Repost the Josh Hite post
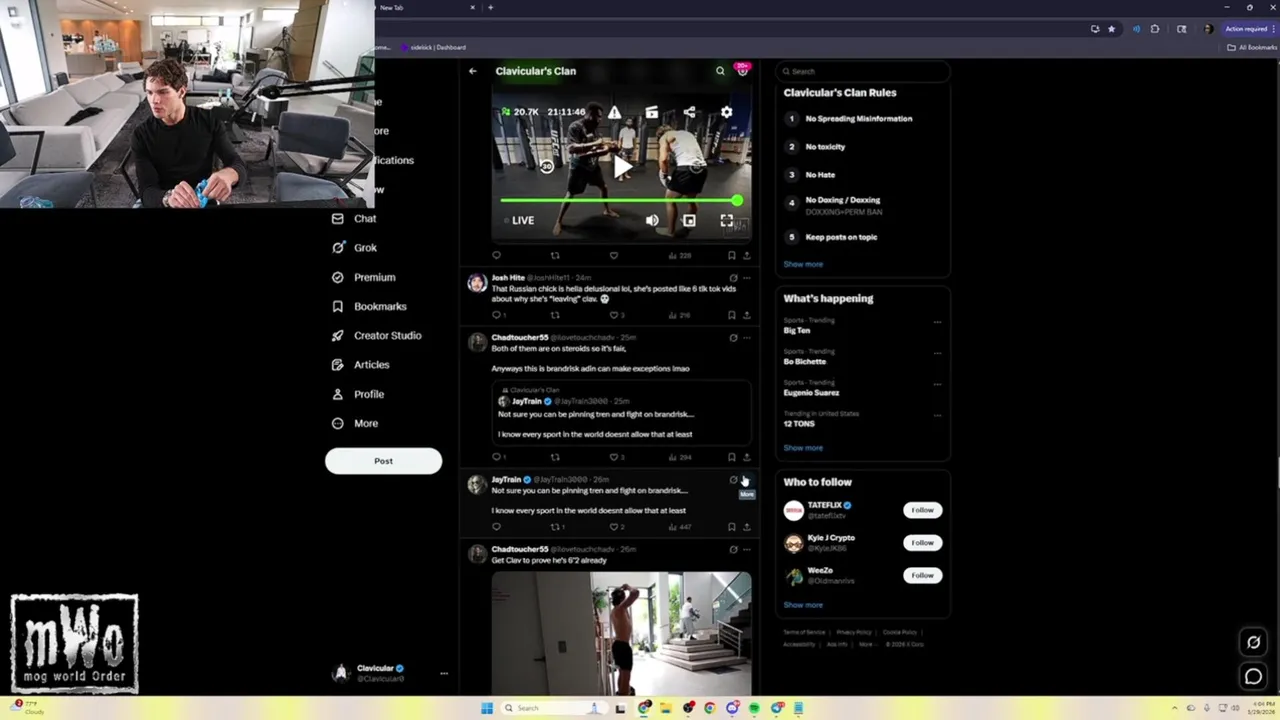Image resolution: width=1280 pixels, height=720 pixels. pos(555,315)
